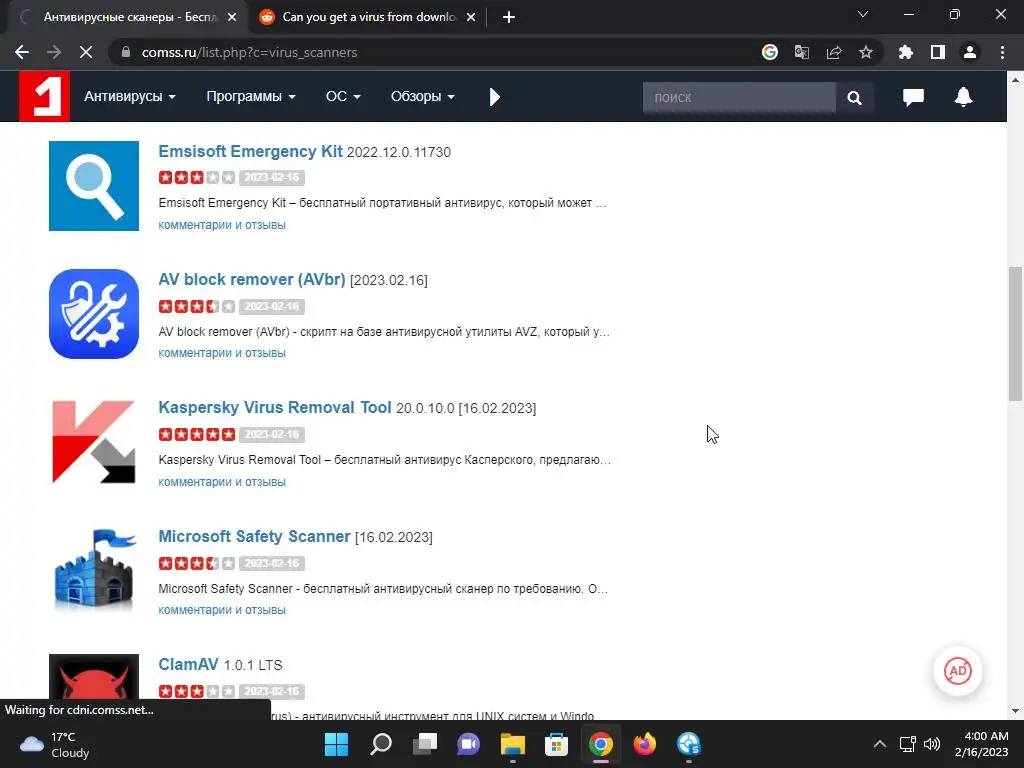
Task: Switch to the Reddit virus question tab
Action: (368, 17)
